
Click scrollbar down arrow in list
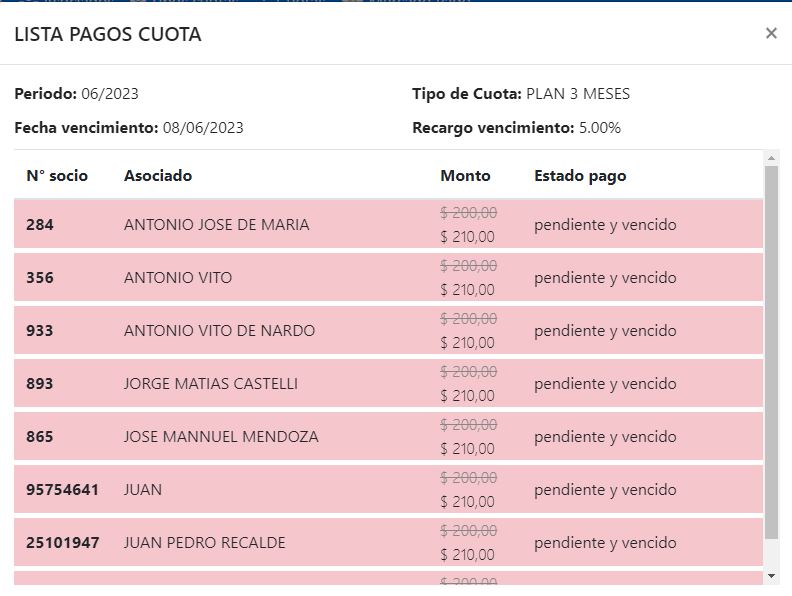[771, 576]
